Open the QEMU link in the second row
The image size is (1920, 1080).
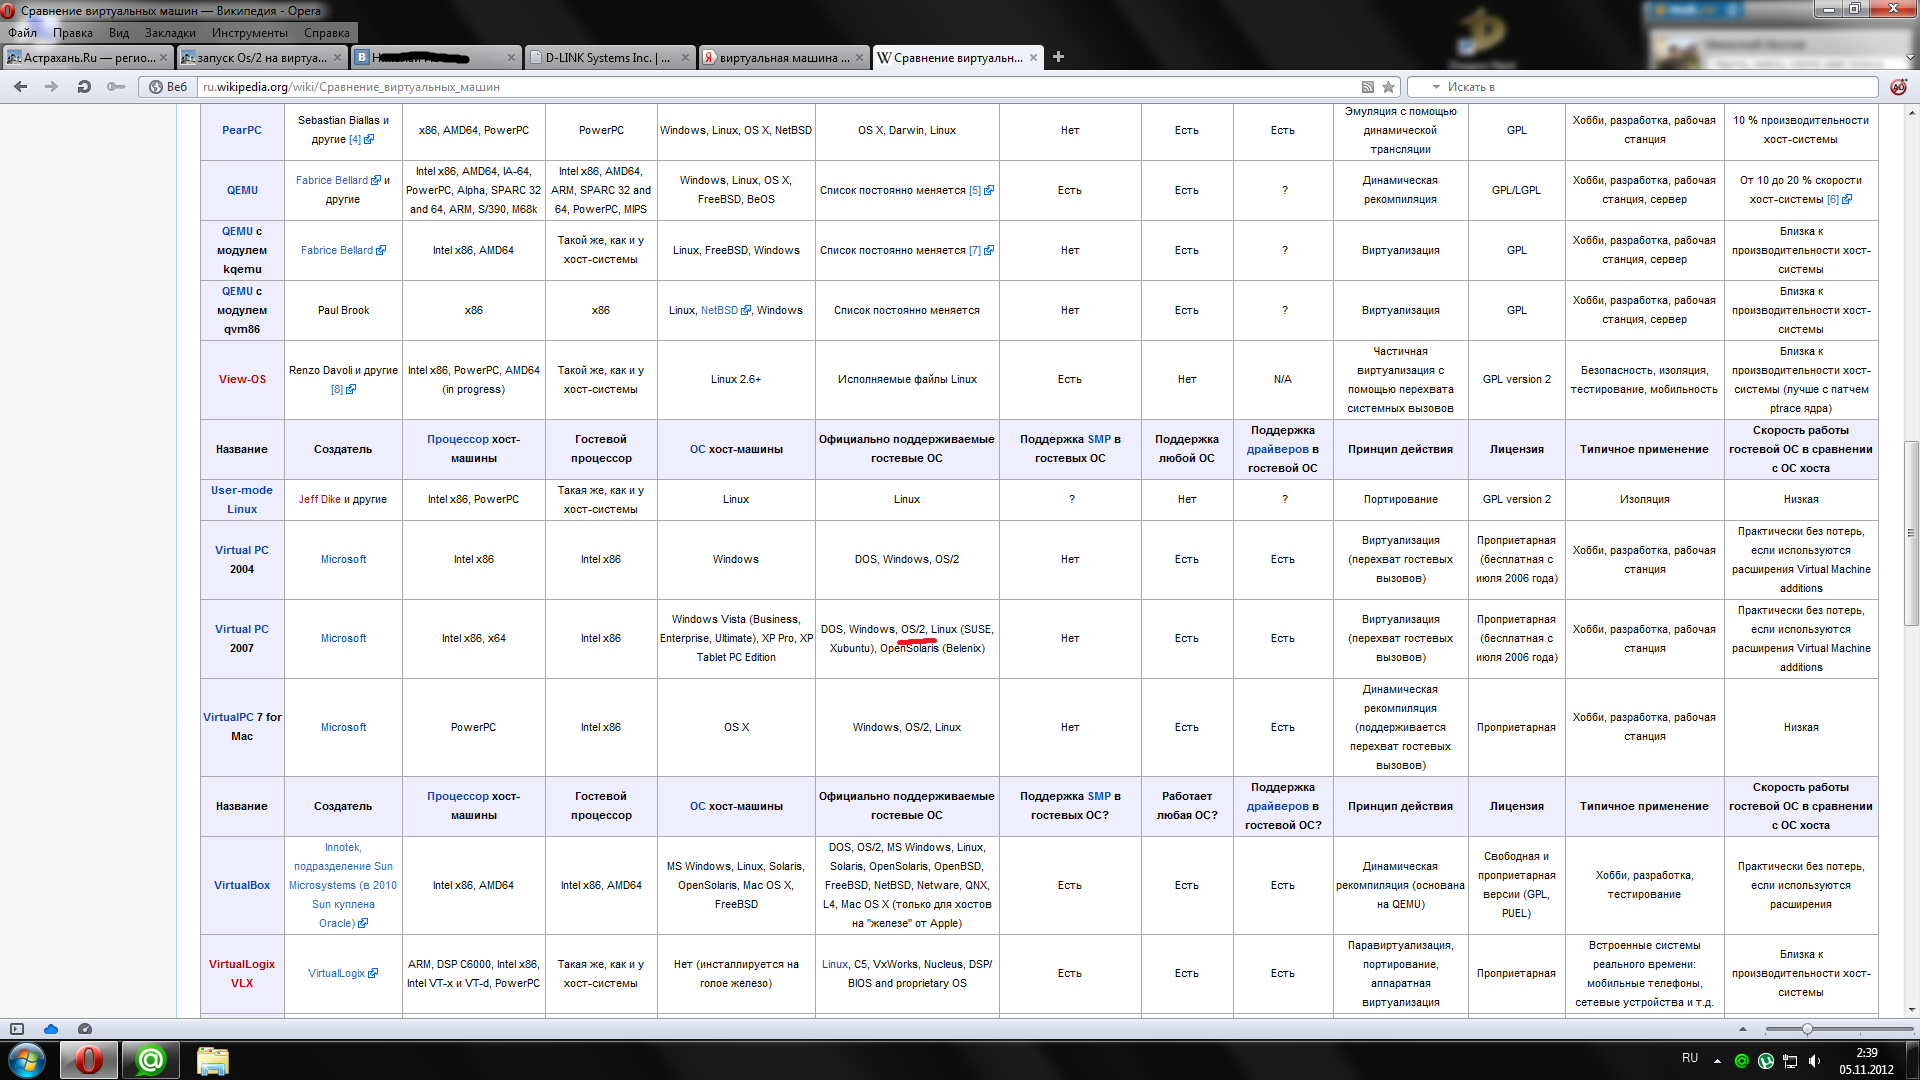242,190
